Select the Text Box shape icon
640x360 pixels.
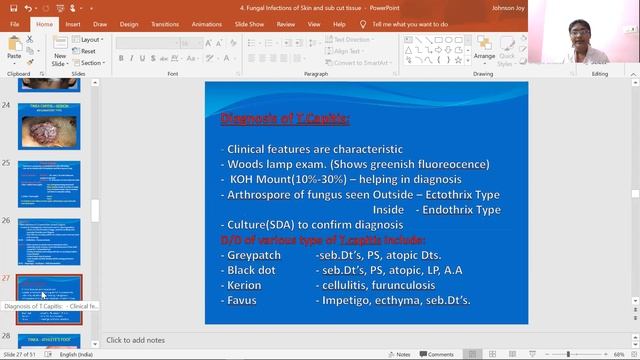pyautogui.click(x=408, y=40)
